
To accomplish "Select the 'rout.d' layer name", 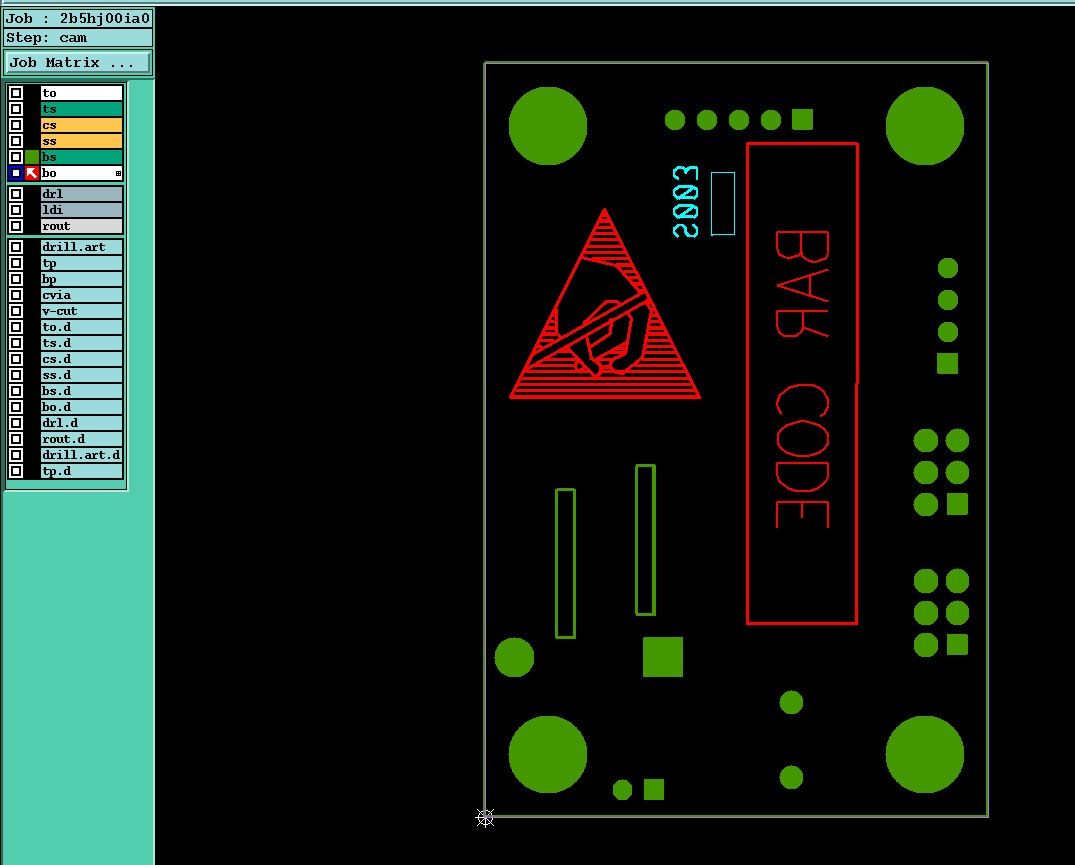I will [82, 439].
